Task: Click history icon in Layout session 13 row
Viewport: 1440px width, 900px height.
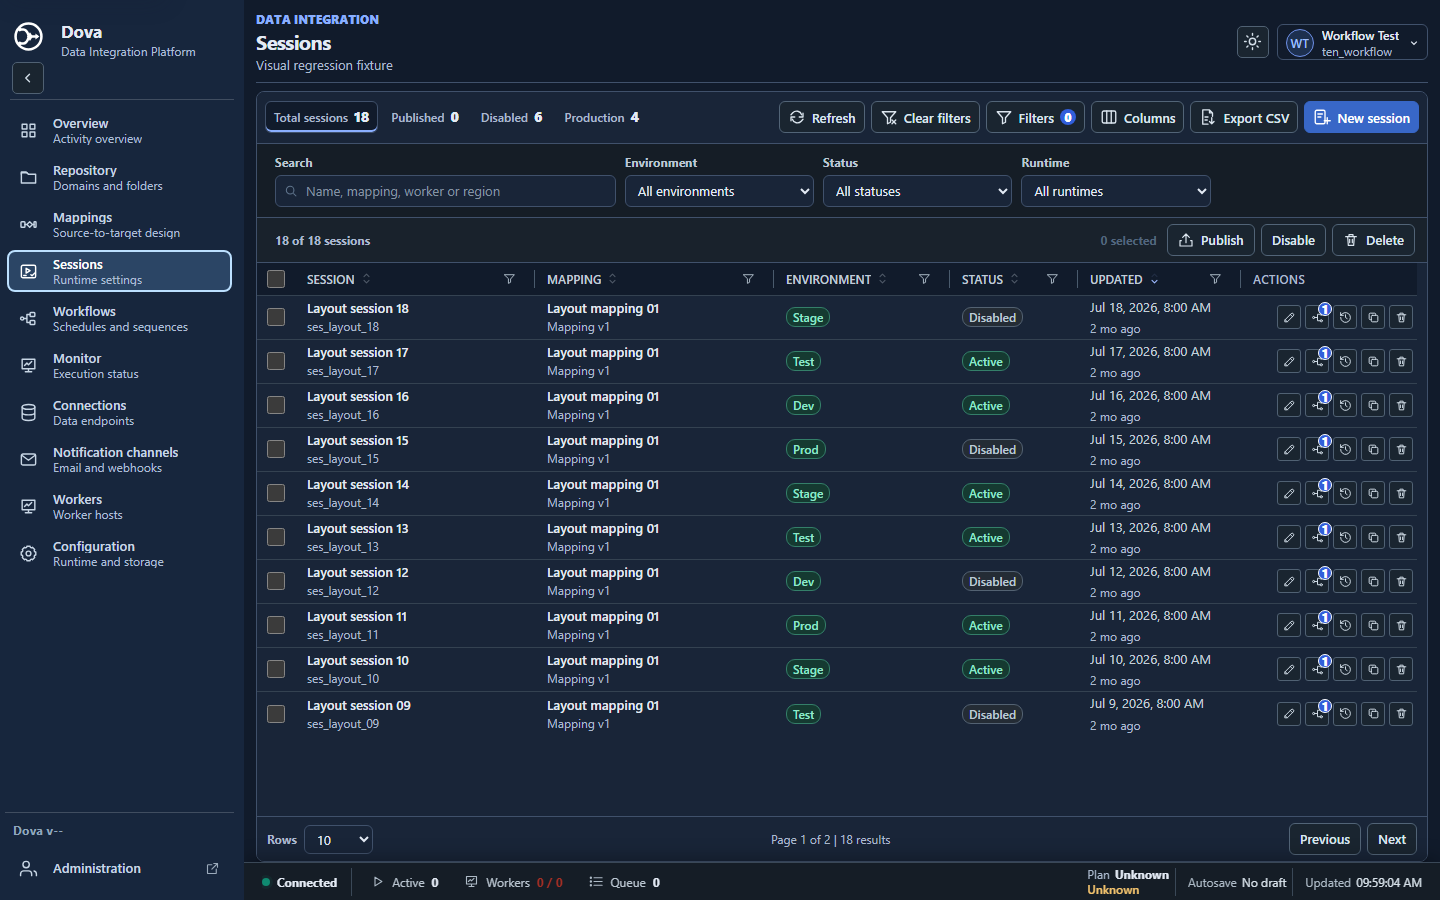Action: (1346, 538)
